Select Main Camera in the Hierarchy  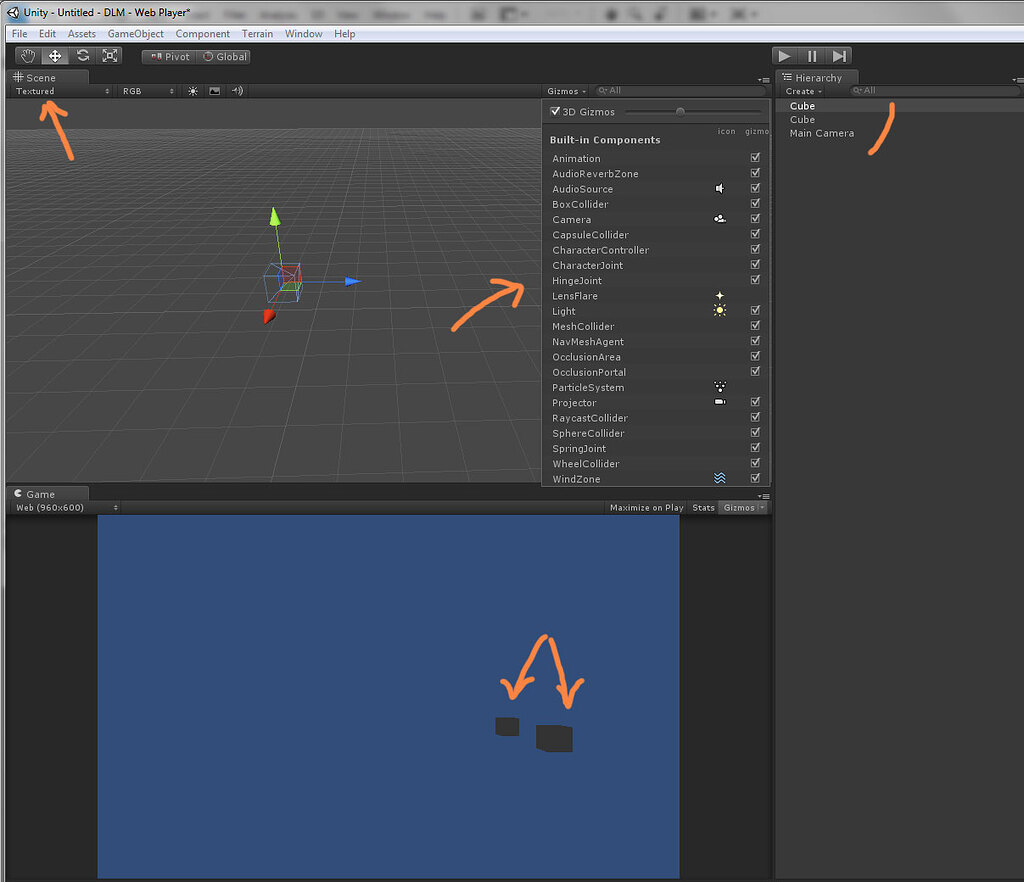click(823, 132)
